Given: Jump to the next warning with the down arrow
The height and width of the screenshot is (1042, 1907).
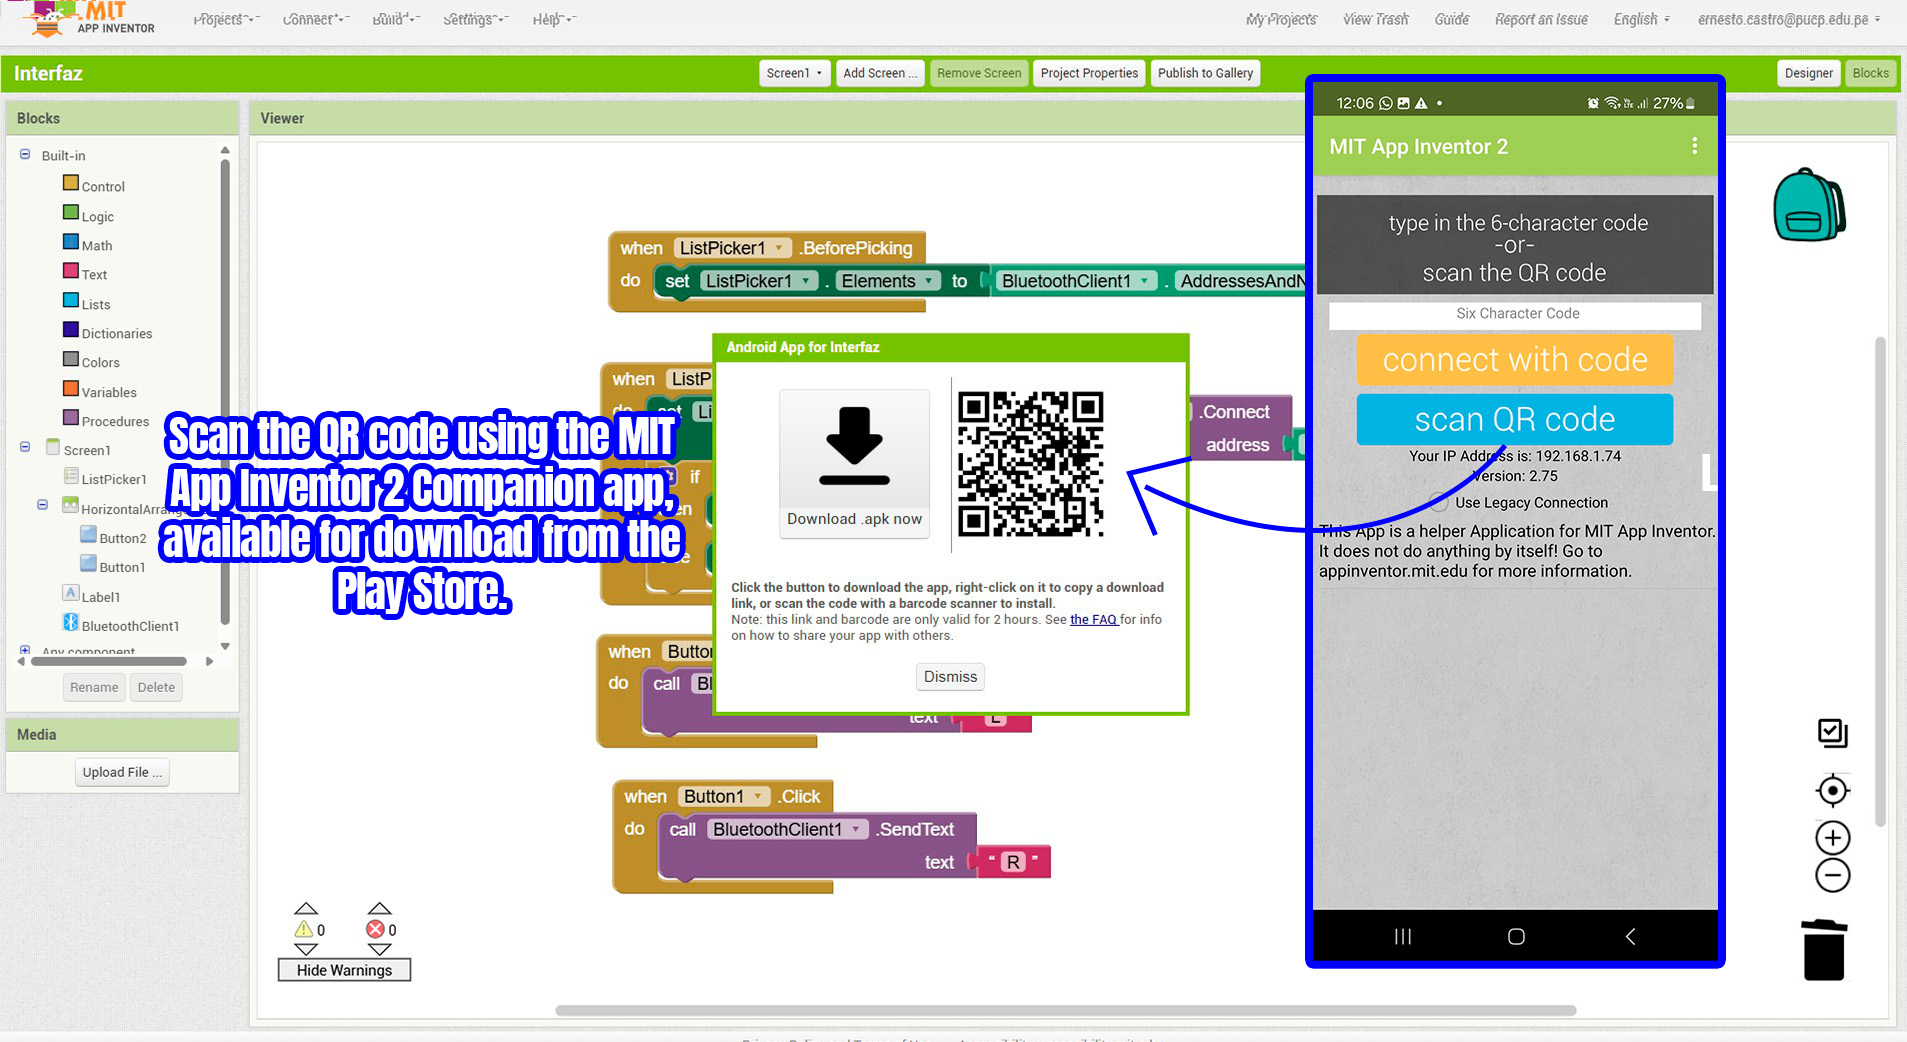Looking at the screenshot, I should [306, 949].
